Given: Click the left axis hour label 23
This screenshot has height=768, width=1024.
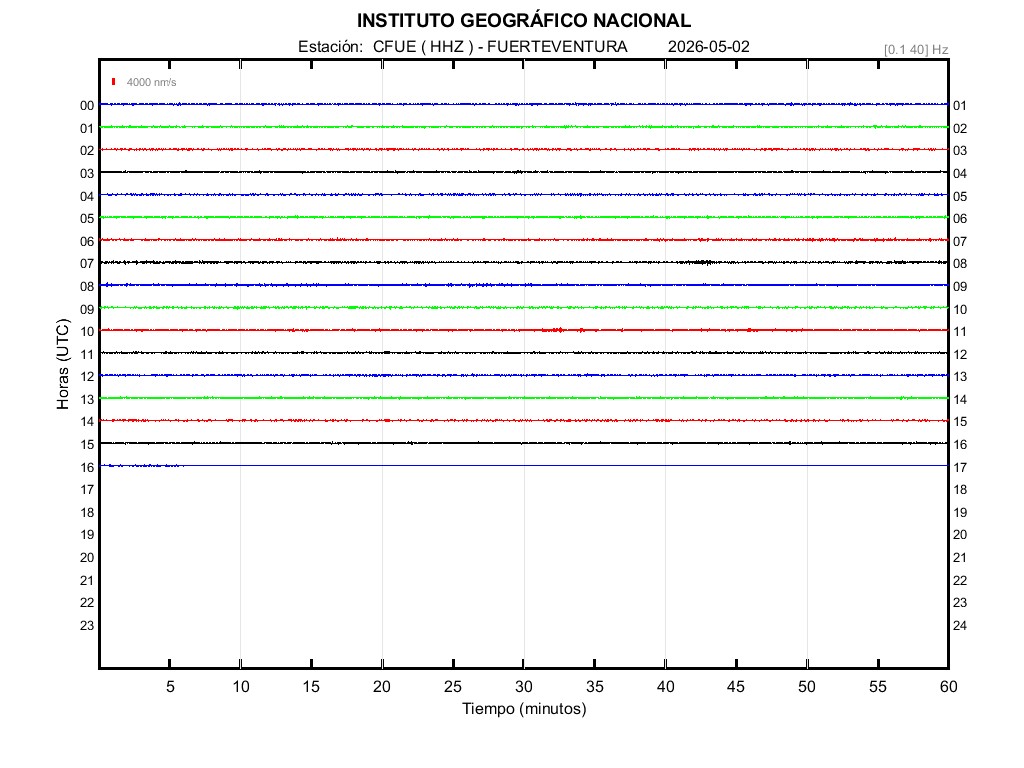Looking at the screenshot, I should (87, 626).
